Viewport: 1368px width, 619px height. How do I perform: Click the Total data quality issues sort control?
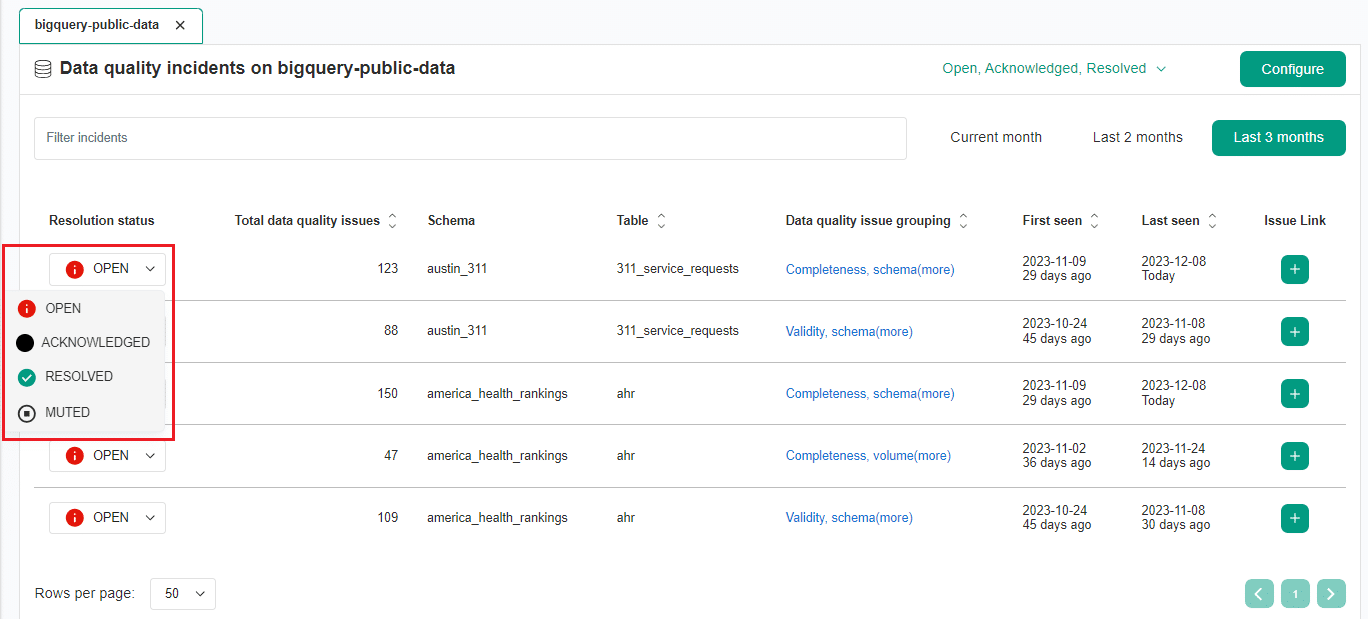pyautogui.click(x=392, y=220)
